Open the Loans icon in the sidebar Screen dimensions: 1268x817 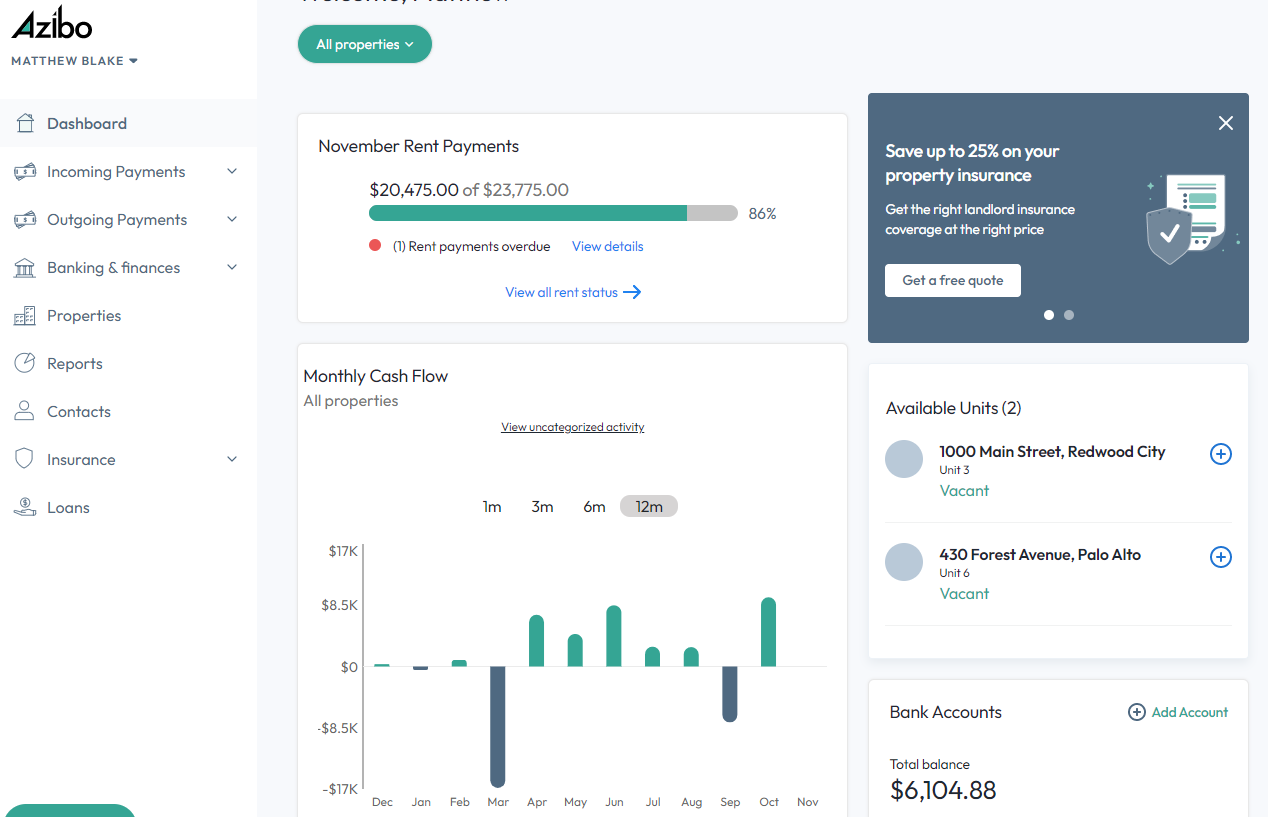26,507
